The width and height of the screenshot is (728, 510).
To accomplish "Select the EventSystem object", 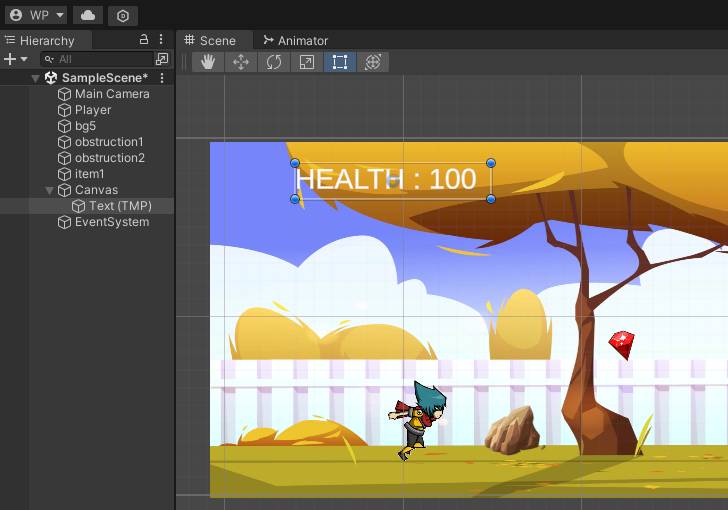I will pyautogui.click(x=111, y=222).
